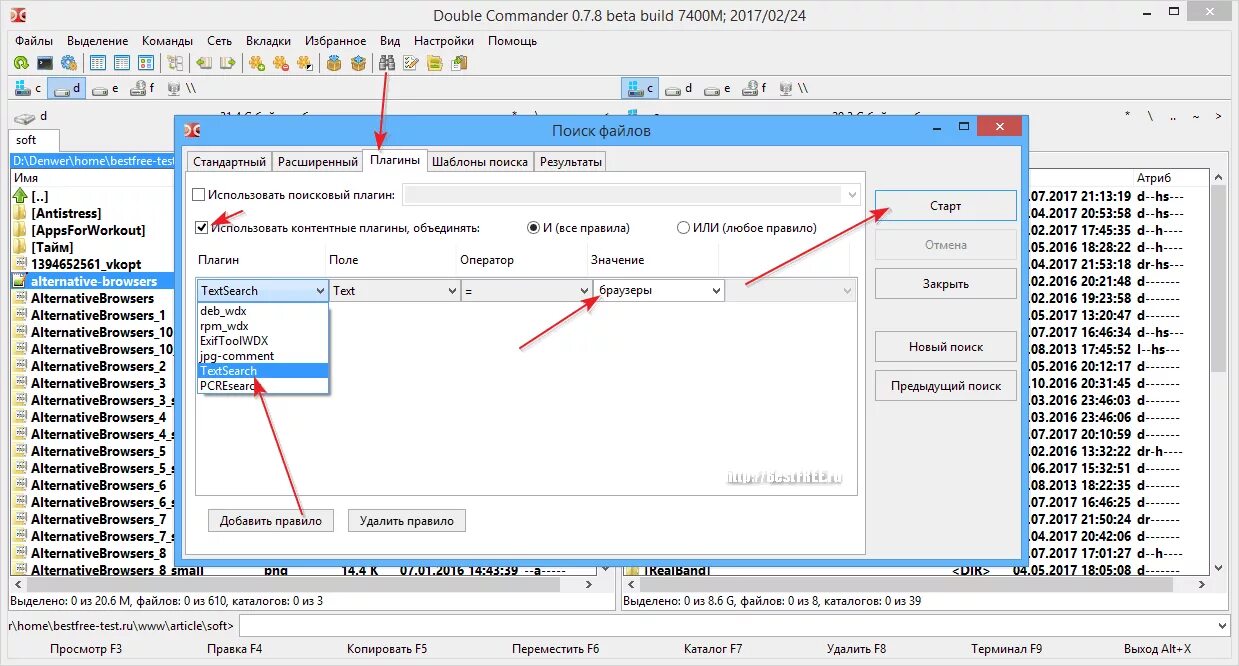Open the Оператор dropdown showing '='
The height and width of the screenshot is (666, 1239).
[x=526, y=290]
